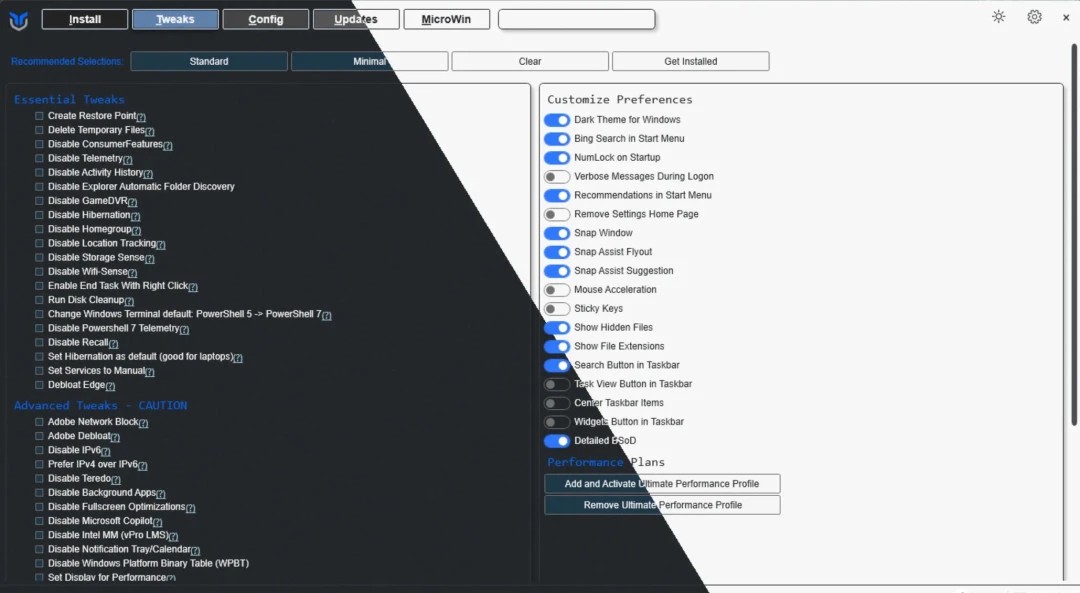Disable the Detailed BSoD toggle
Viewport: 1080px width, 593px height.
point(556,441)
